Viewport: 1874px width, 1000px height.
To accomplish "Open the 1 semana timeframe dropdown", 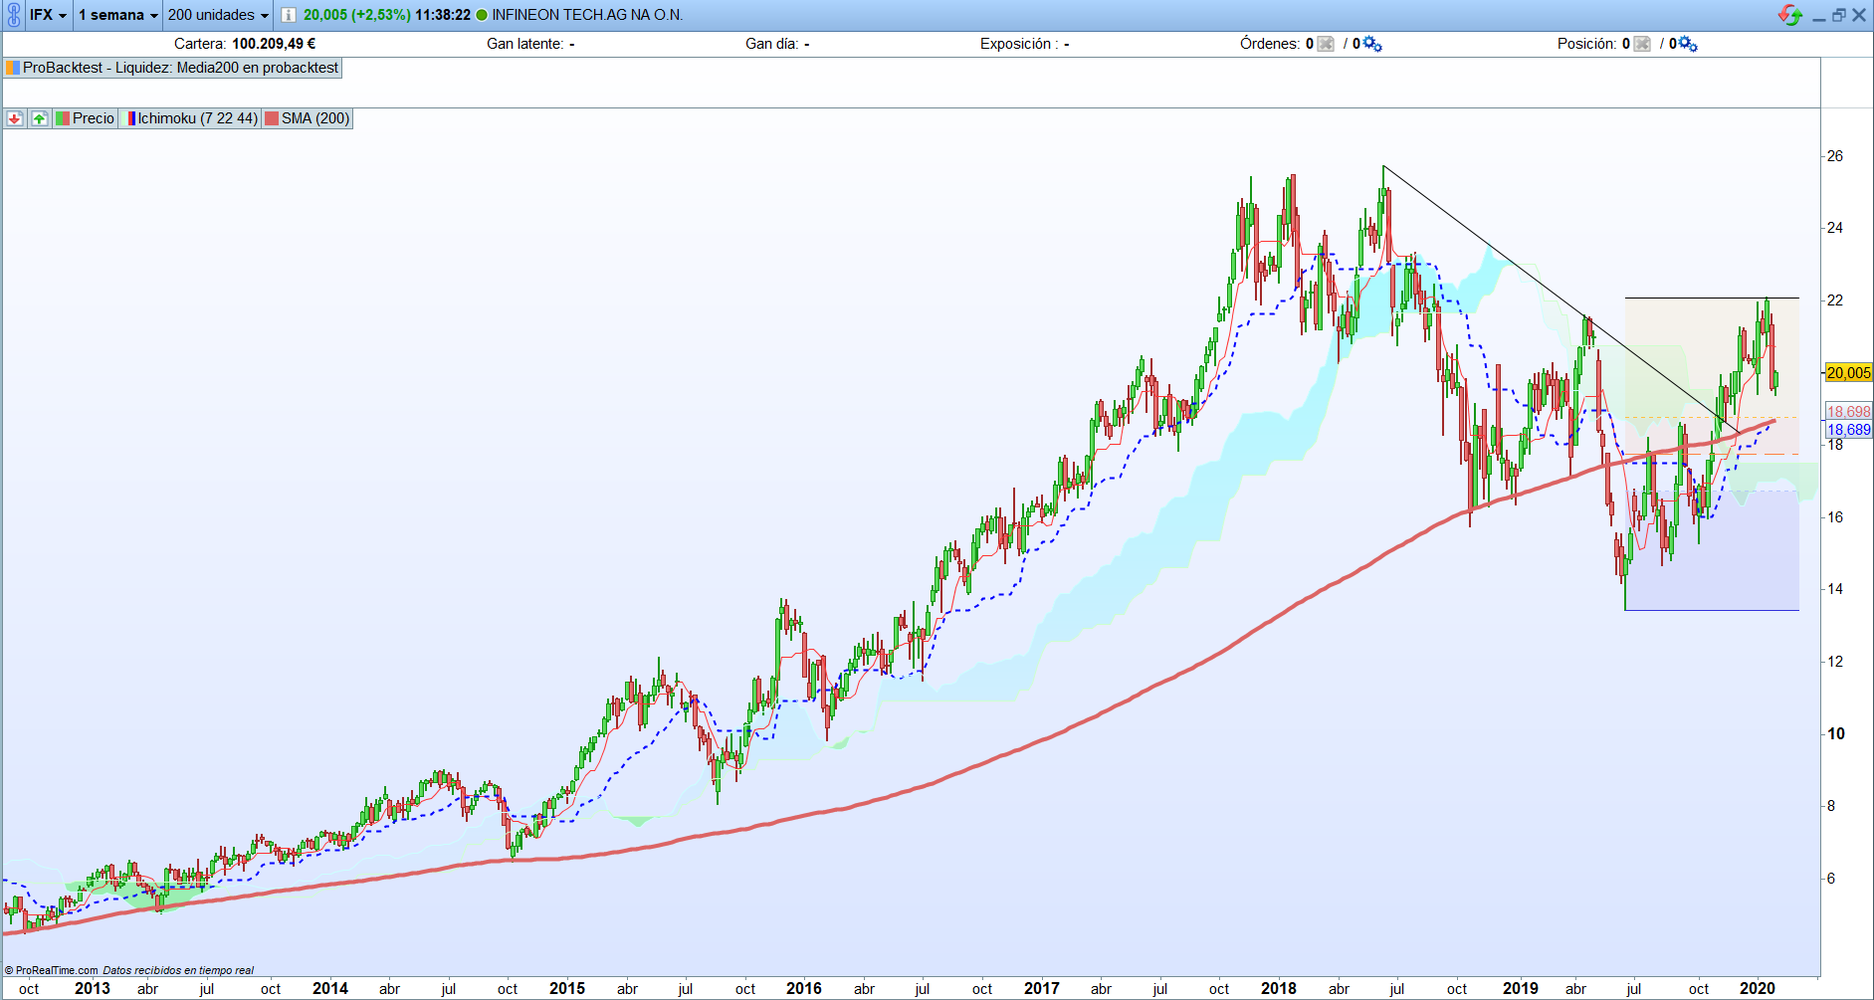I will (118, 15).
